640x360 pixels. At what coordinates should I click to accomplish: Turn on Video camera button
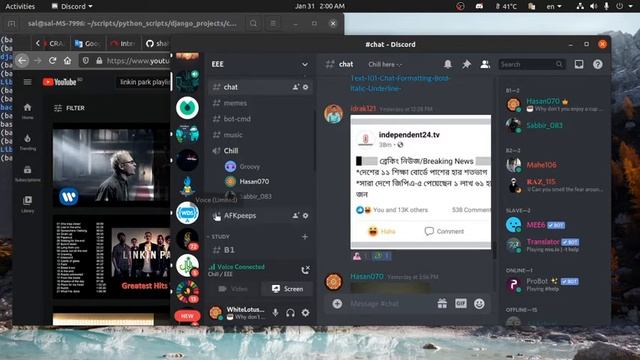(233, 289)
